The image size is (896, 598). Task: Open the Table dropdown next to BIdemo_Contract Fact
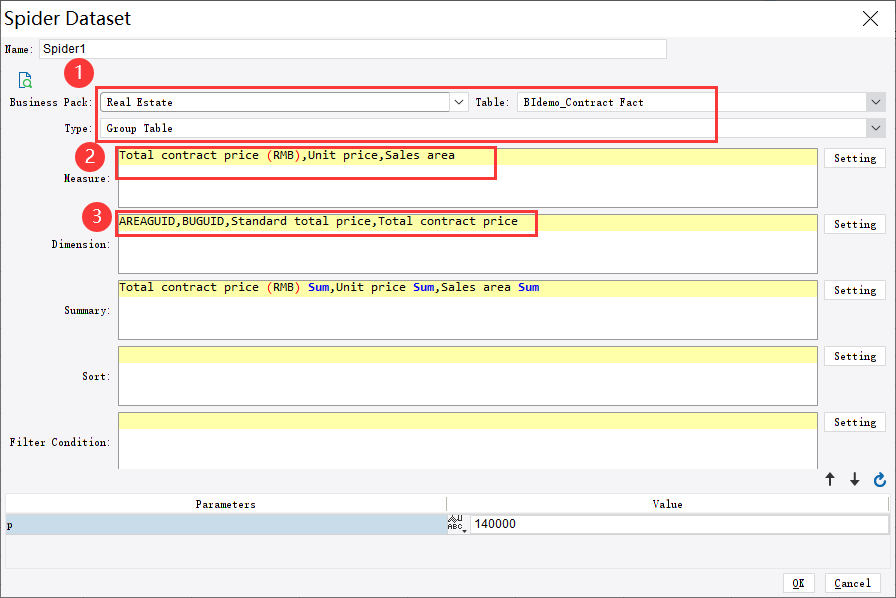click(877, 101)
